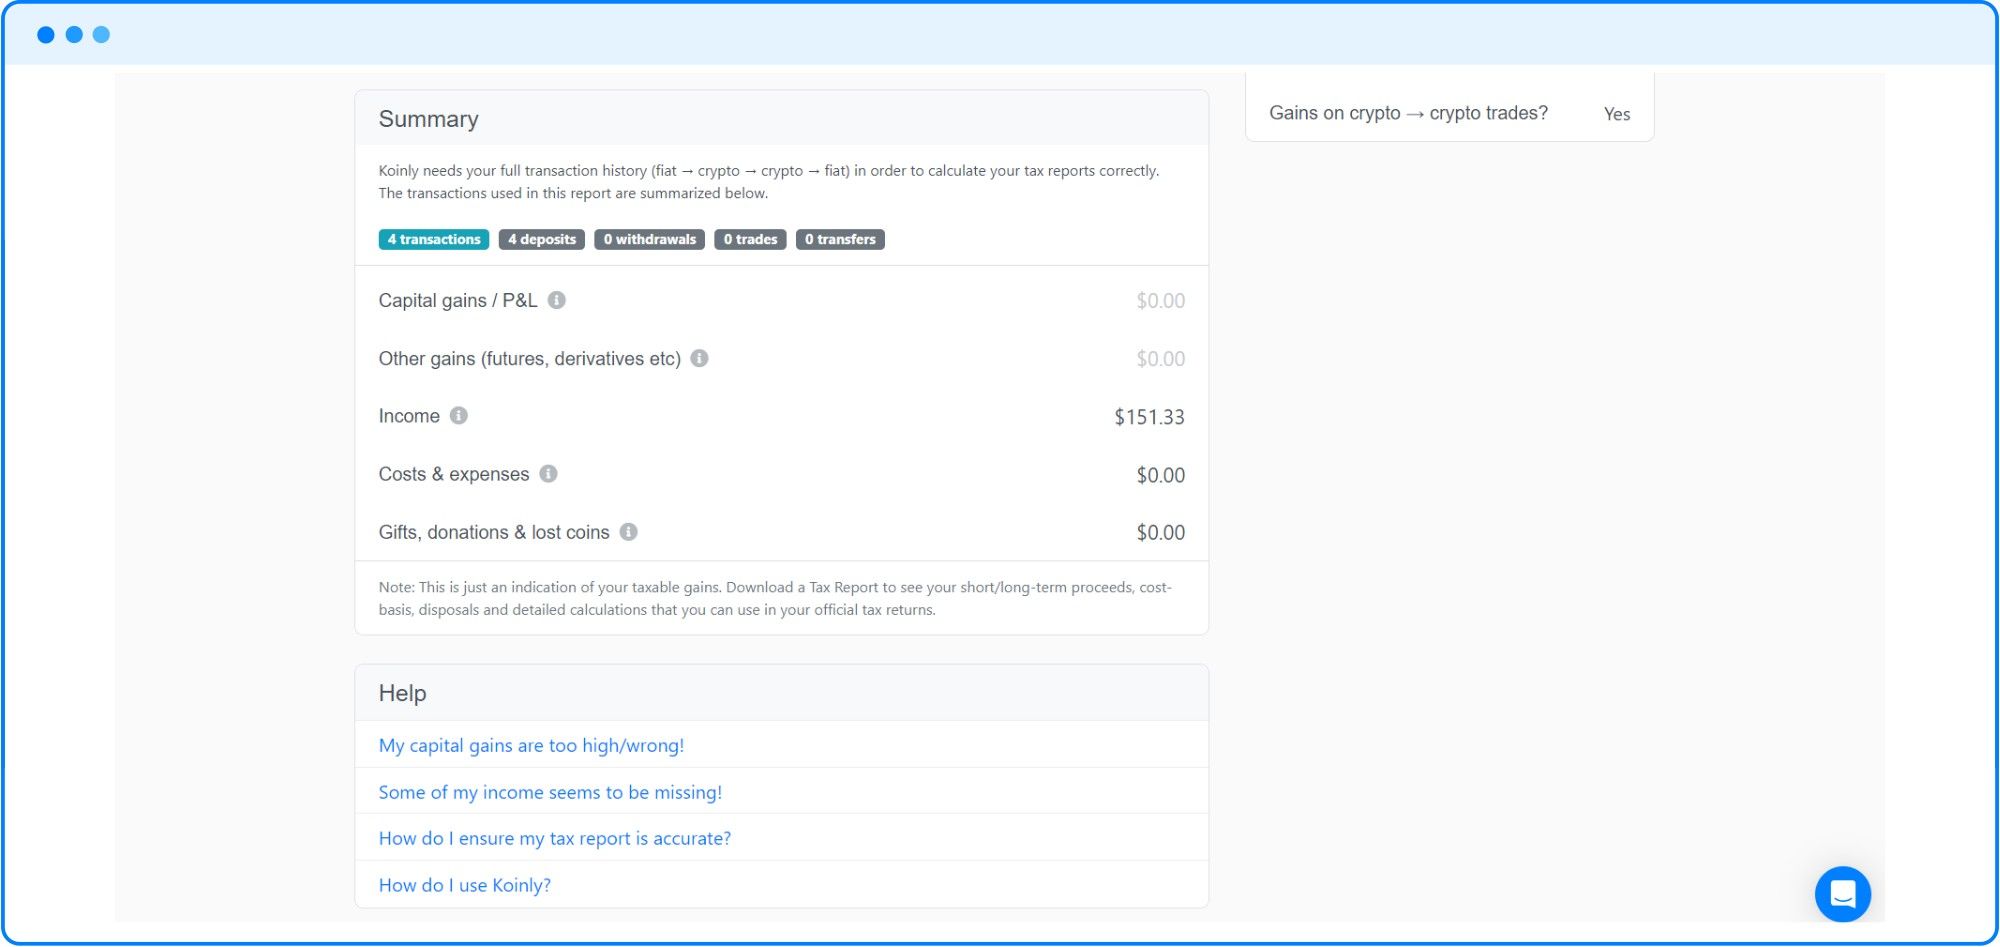Screen dimensions: 2000x947
Task: Open 'My capital gains are too high/wrong!'
Action: tap(531, 745)
